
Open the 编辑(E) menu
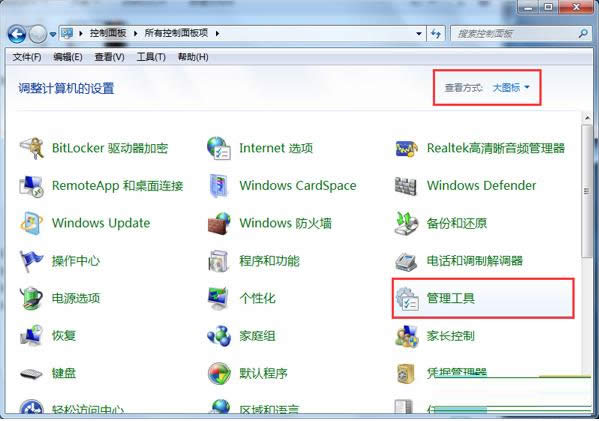click(68, 57)
